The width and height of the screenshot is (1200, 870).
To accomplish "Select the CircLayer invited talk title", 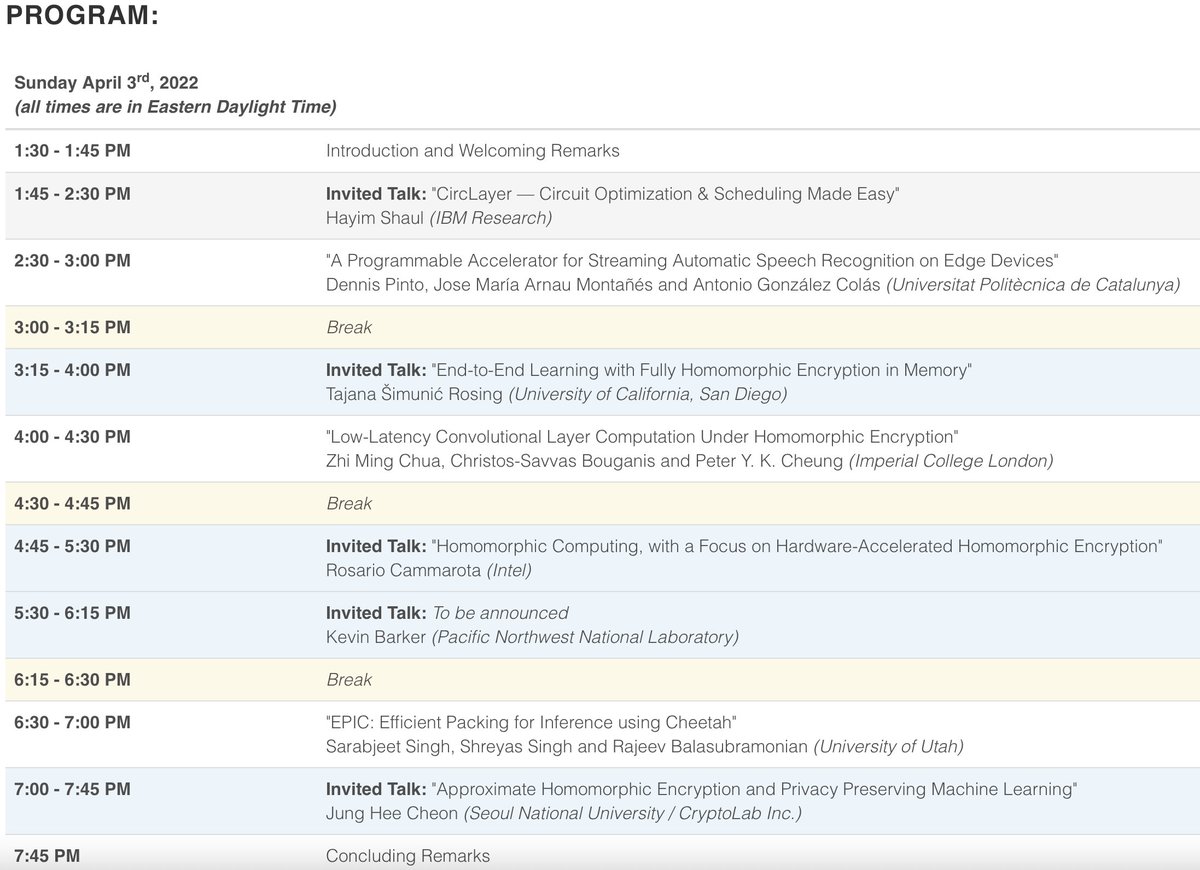I will pos(665,194).
